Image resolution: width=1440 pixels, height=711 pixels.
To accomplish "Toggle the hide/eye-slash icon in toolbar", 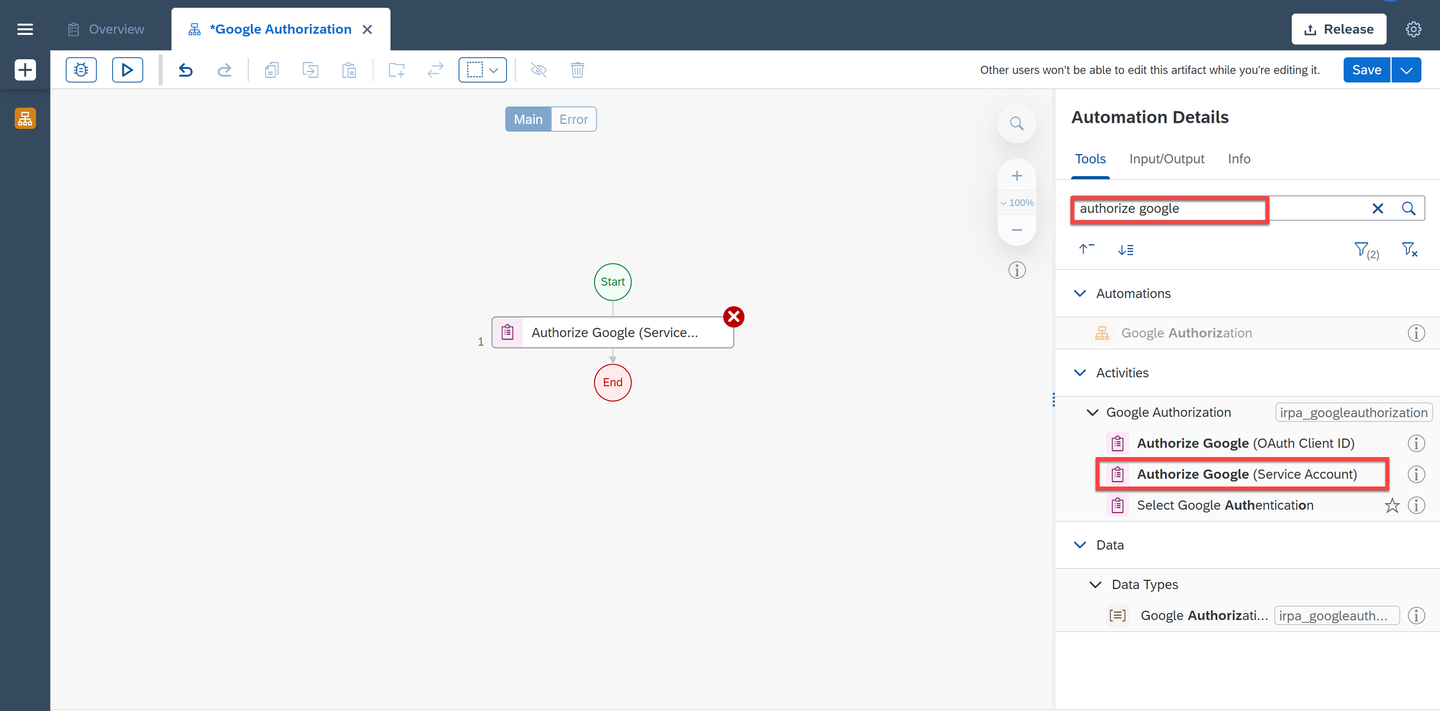I will pos(539,70).
